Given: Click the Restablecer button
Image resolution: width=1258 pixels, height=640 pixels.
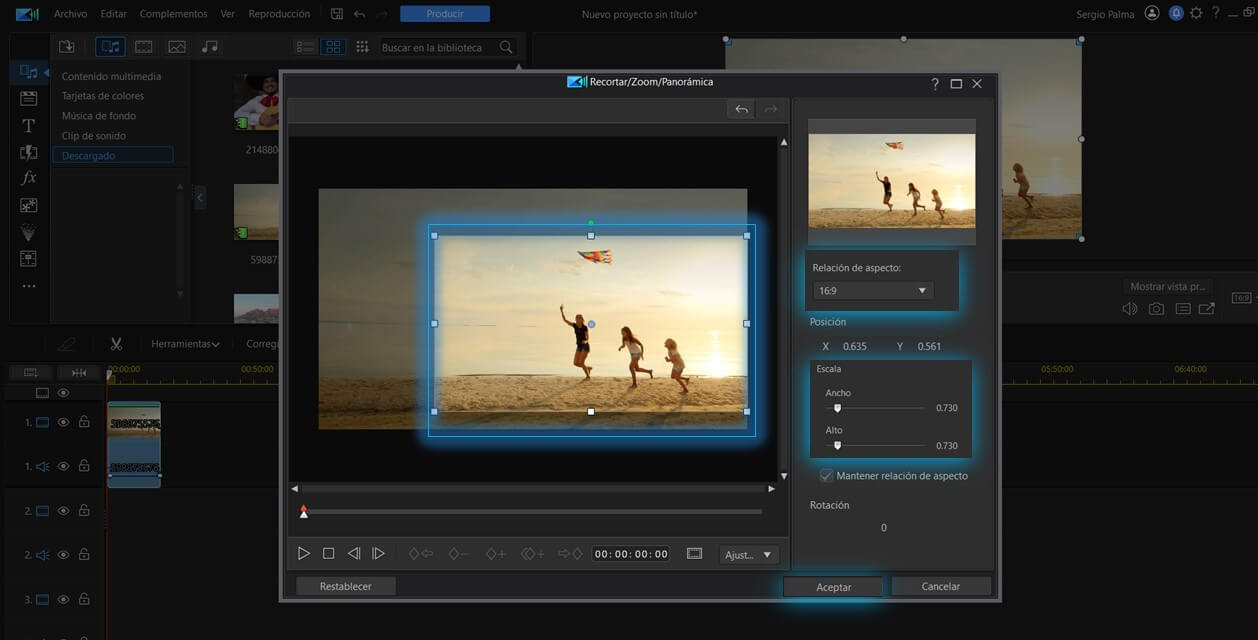Looking at the screenshot, I should tap(345, 586).
